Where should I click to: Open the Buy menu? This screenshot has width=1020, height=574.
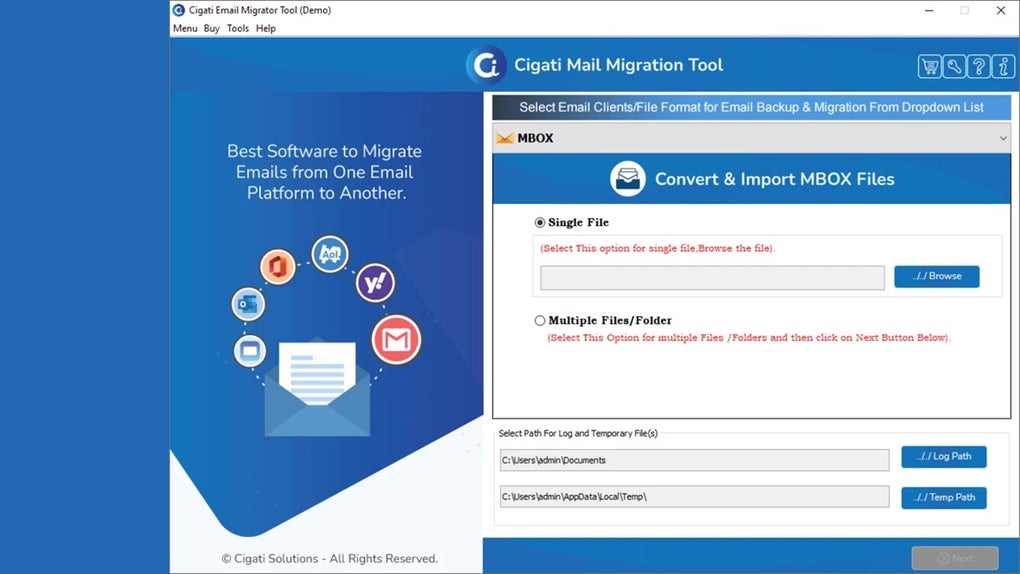click(211, 28)
